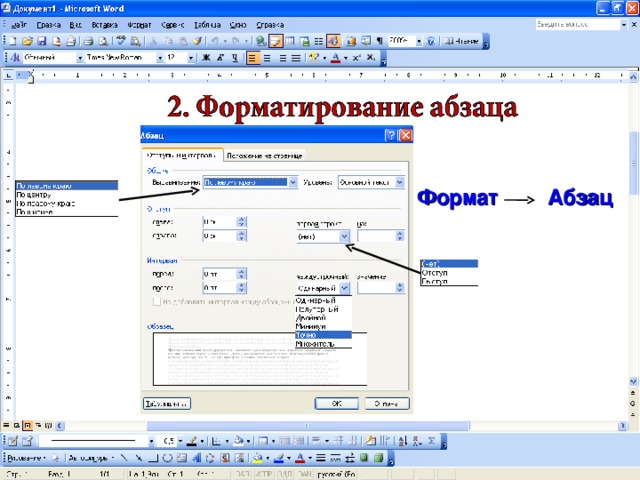Click the 'перед' spacing stepper arrows
This screenshot has height=480, width=640.
click(x=241, y=274)
